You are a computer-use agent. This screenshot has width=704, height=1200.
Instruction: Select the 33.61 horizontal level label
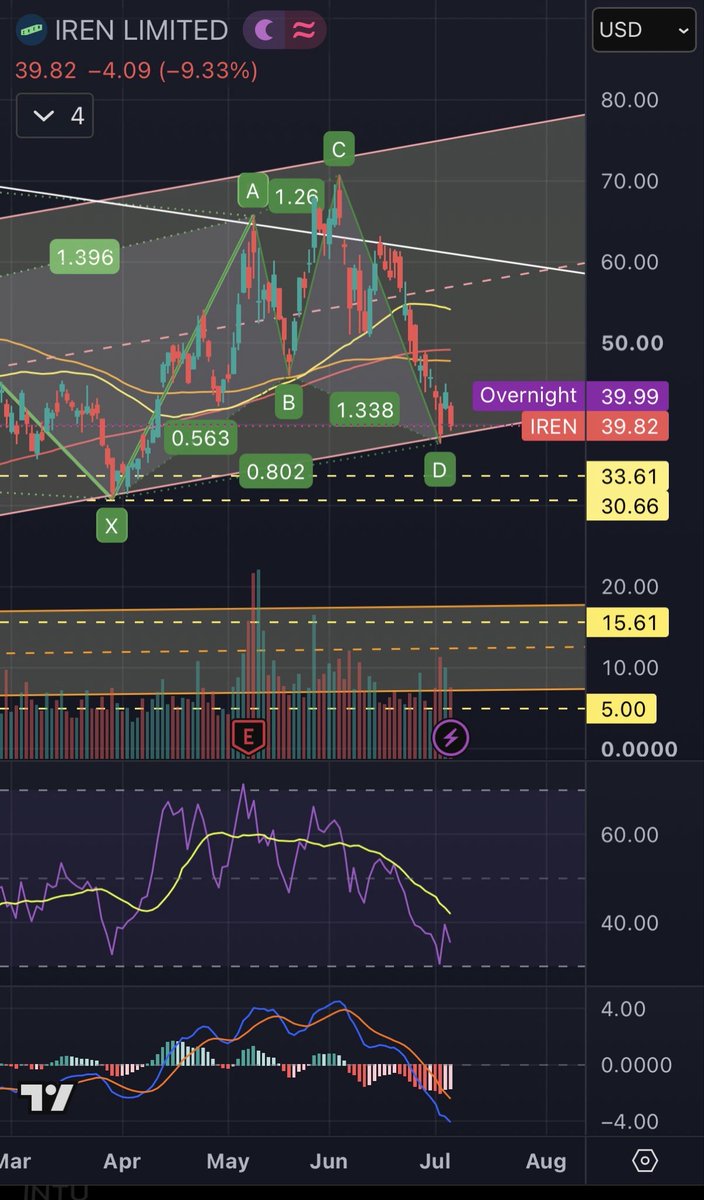click(x=628, y=476)
